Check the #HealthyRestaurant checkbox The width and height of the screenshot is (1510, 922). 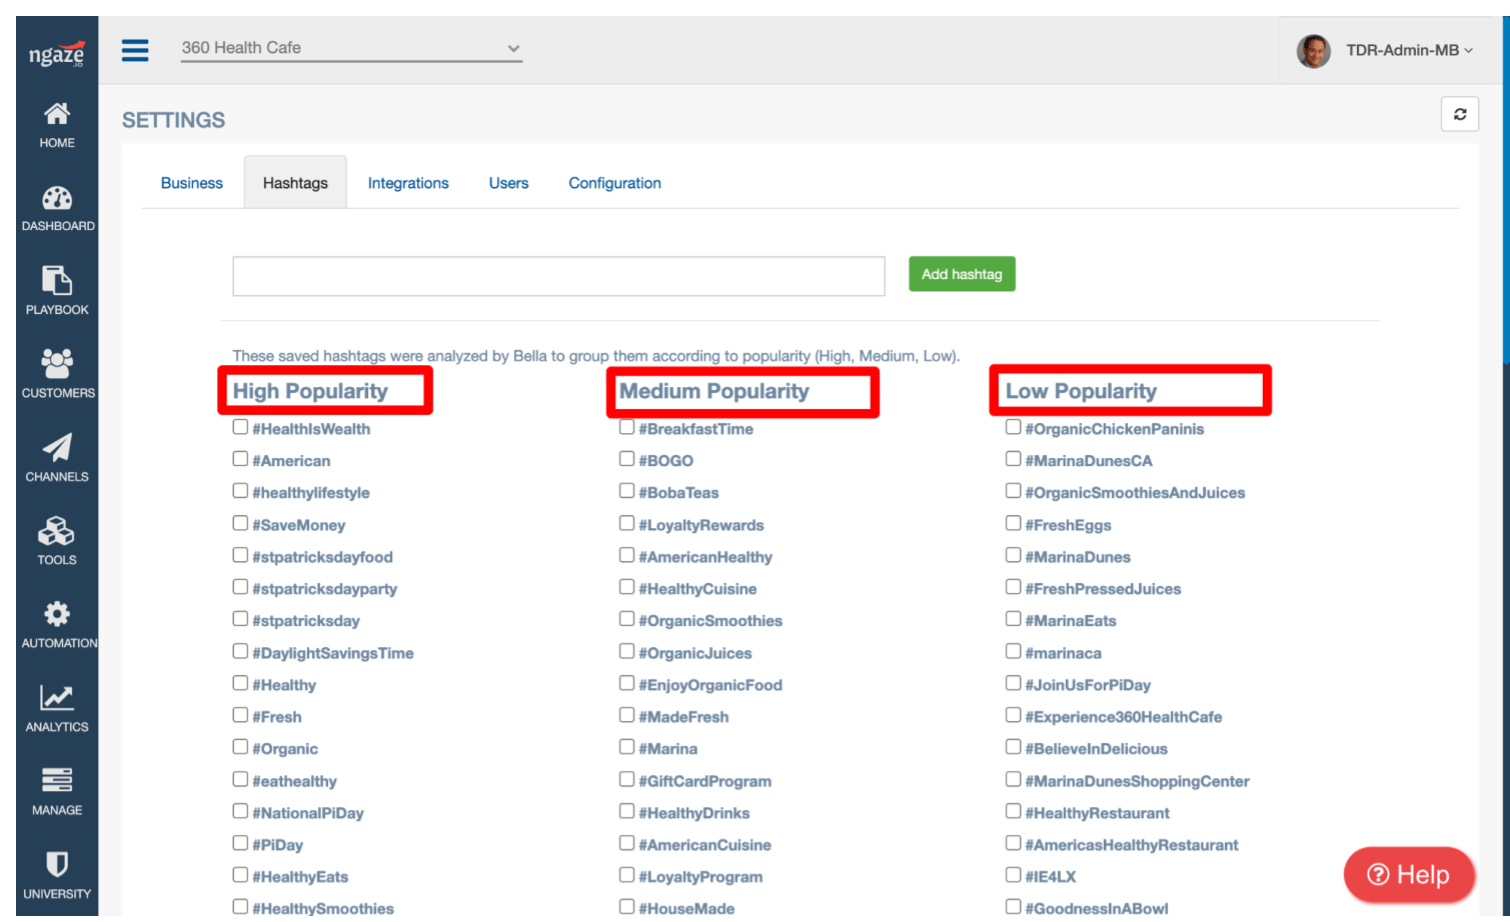(x=1013, y=811)
